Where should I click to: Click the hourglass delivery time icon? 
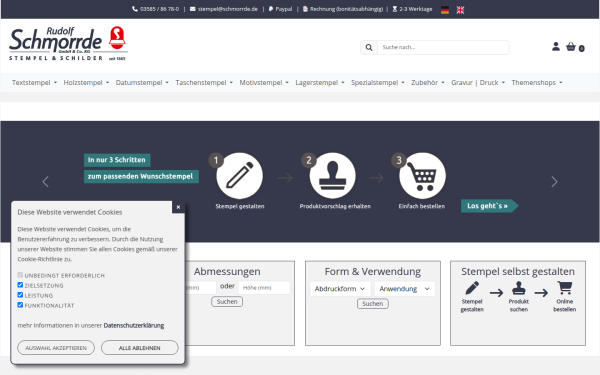tap(395, 9)
